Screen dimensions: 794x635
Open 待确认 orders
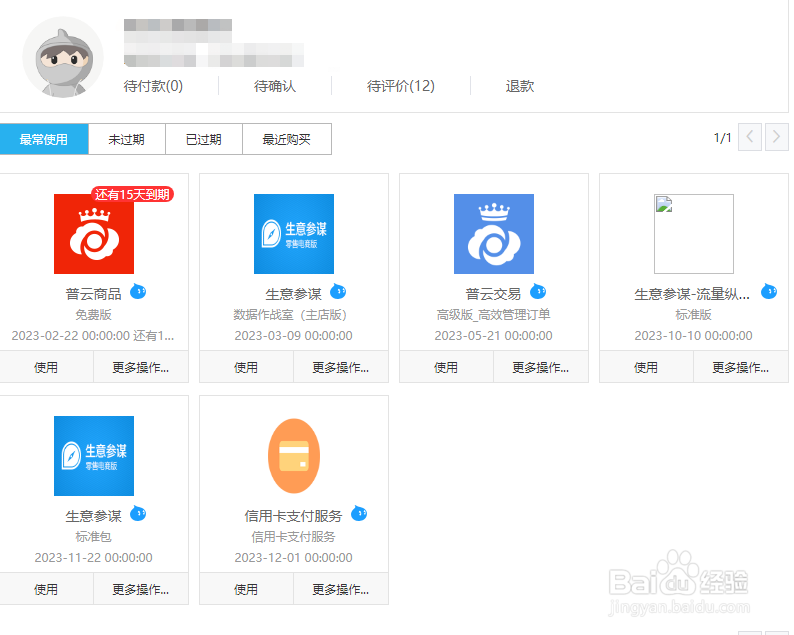[x=275, y=86]
